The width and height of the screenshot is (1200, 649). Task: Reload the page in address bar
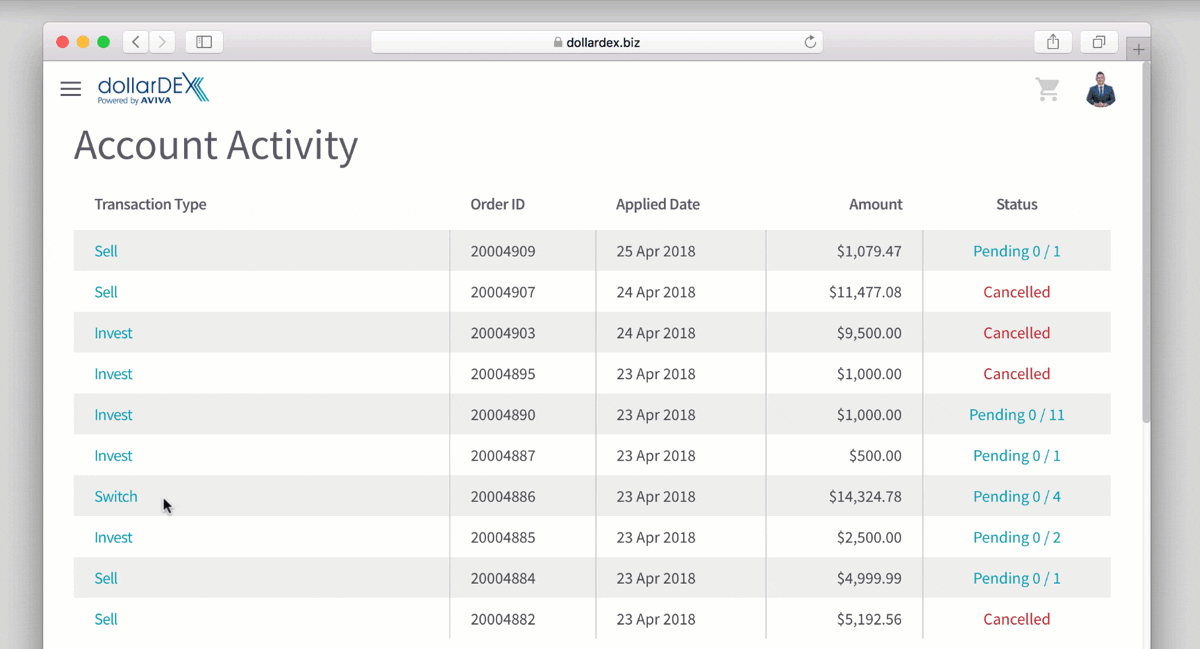click(x=810, y=42)
